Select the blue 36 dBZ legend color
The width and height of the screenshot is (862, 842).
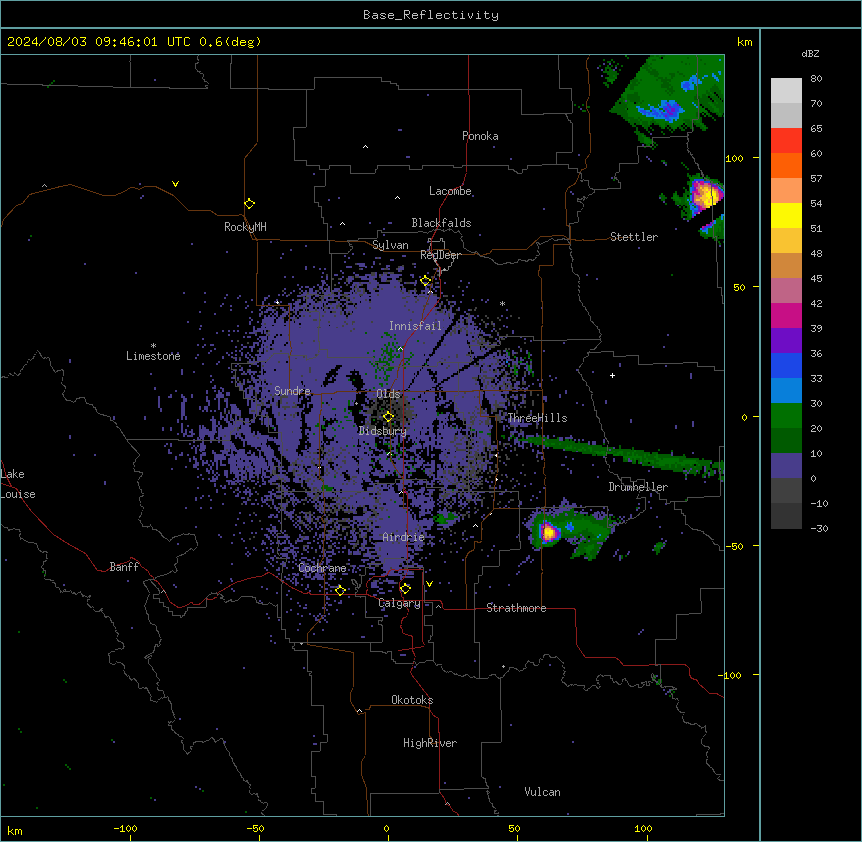pos(786,365)
